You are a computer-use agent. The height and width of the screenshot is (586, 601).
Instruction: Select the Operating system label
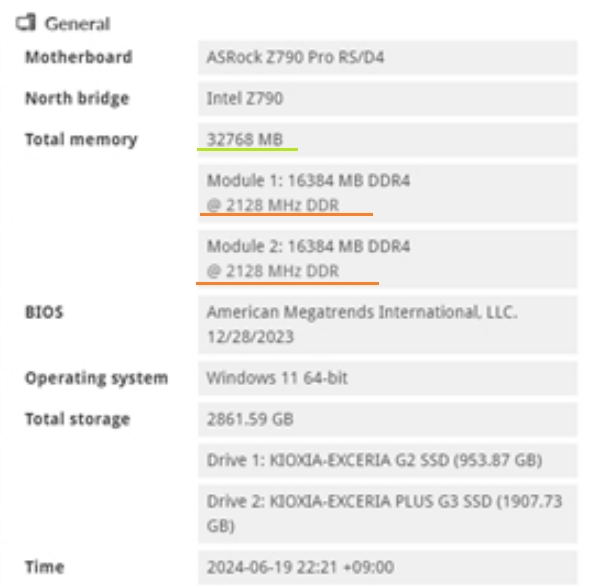96,379
